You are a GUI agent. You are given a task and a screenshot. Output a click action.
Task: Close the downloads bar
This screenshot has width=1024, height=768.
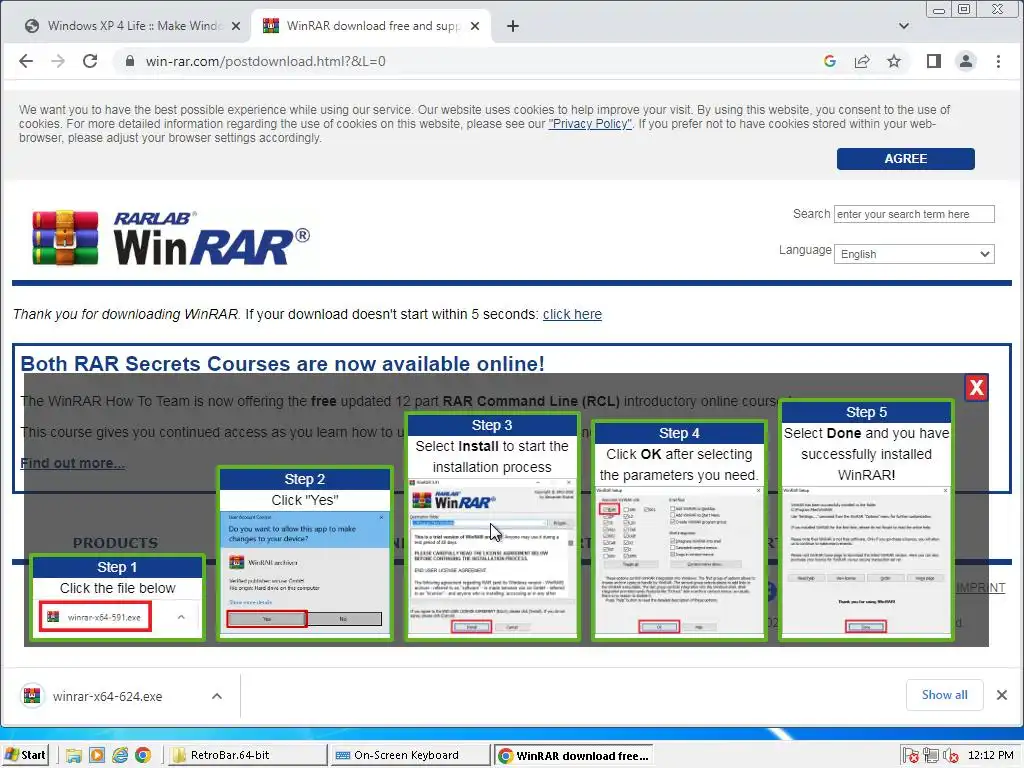coord(1002,695)
